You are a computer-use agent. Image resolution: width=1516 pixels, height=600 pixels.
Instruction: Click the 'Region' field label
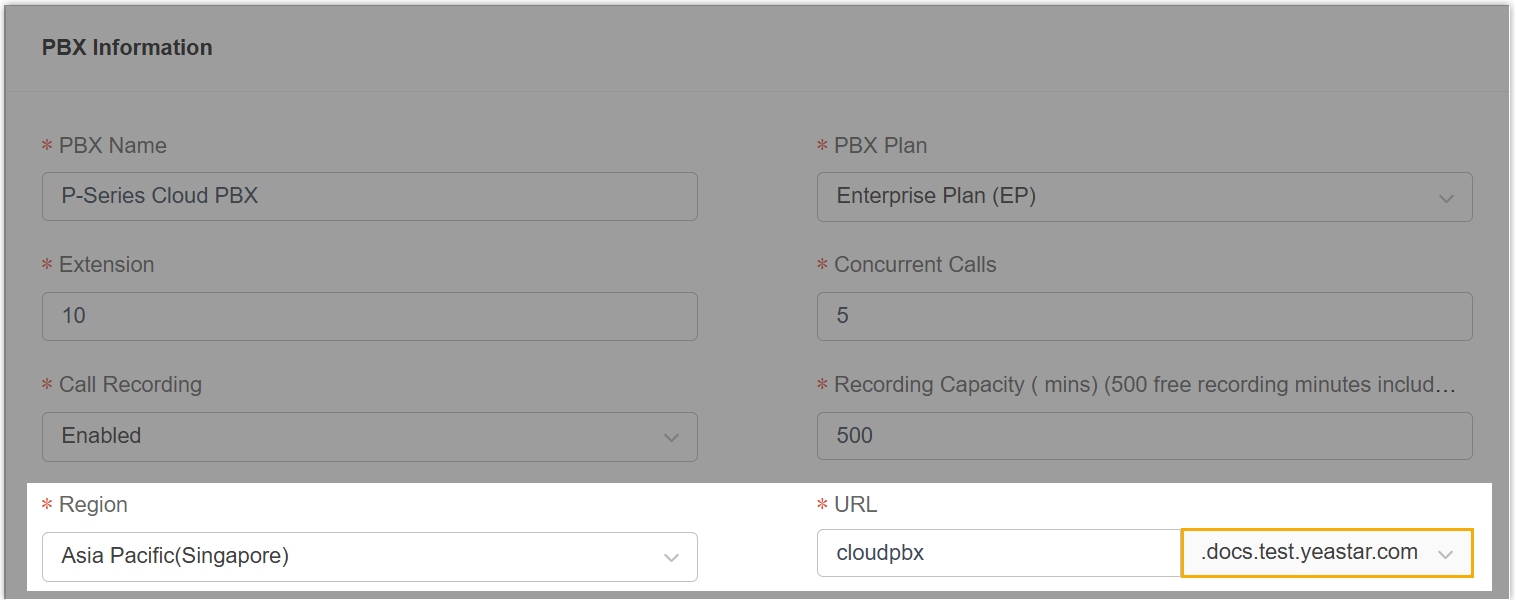pyautogui.click(x=93, y=505)
